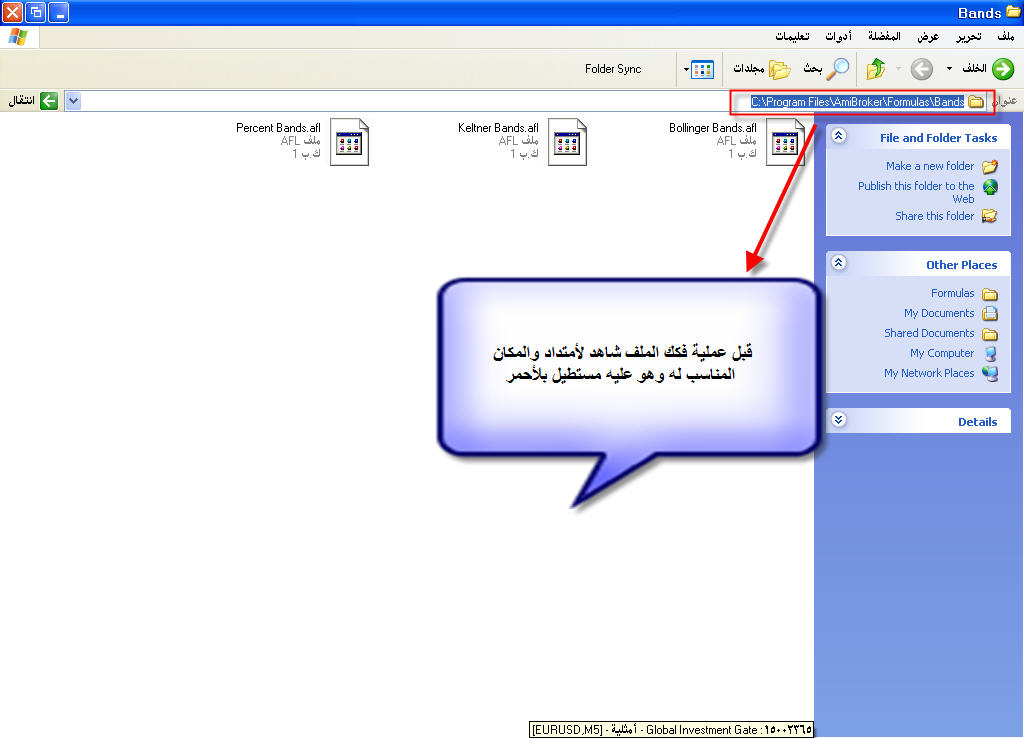Expand the Details panel
This screenshot has width=1024, height=738.
pyautogui.click(x=839, y=419)
